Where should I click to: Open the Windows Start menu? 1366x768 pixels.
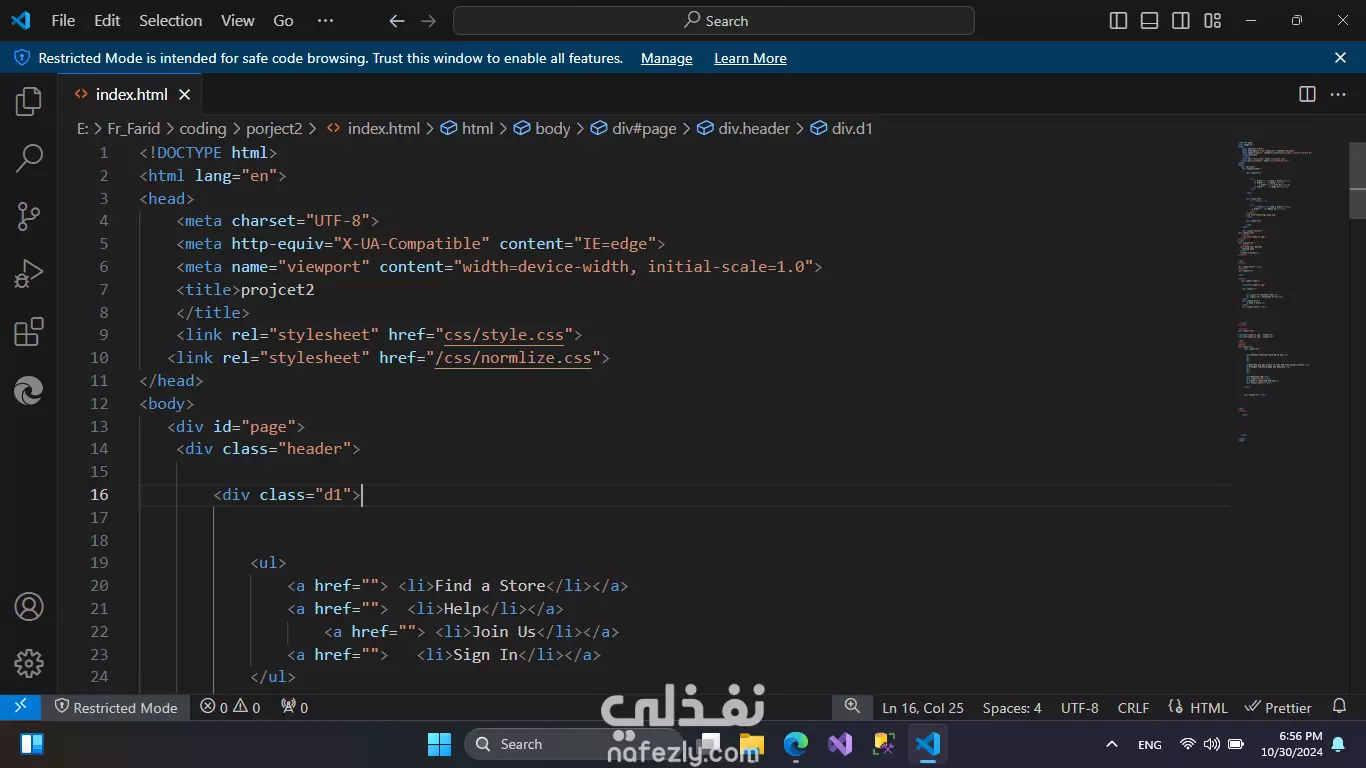point(439,744)
